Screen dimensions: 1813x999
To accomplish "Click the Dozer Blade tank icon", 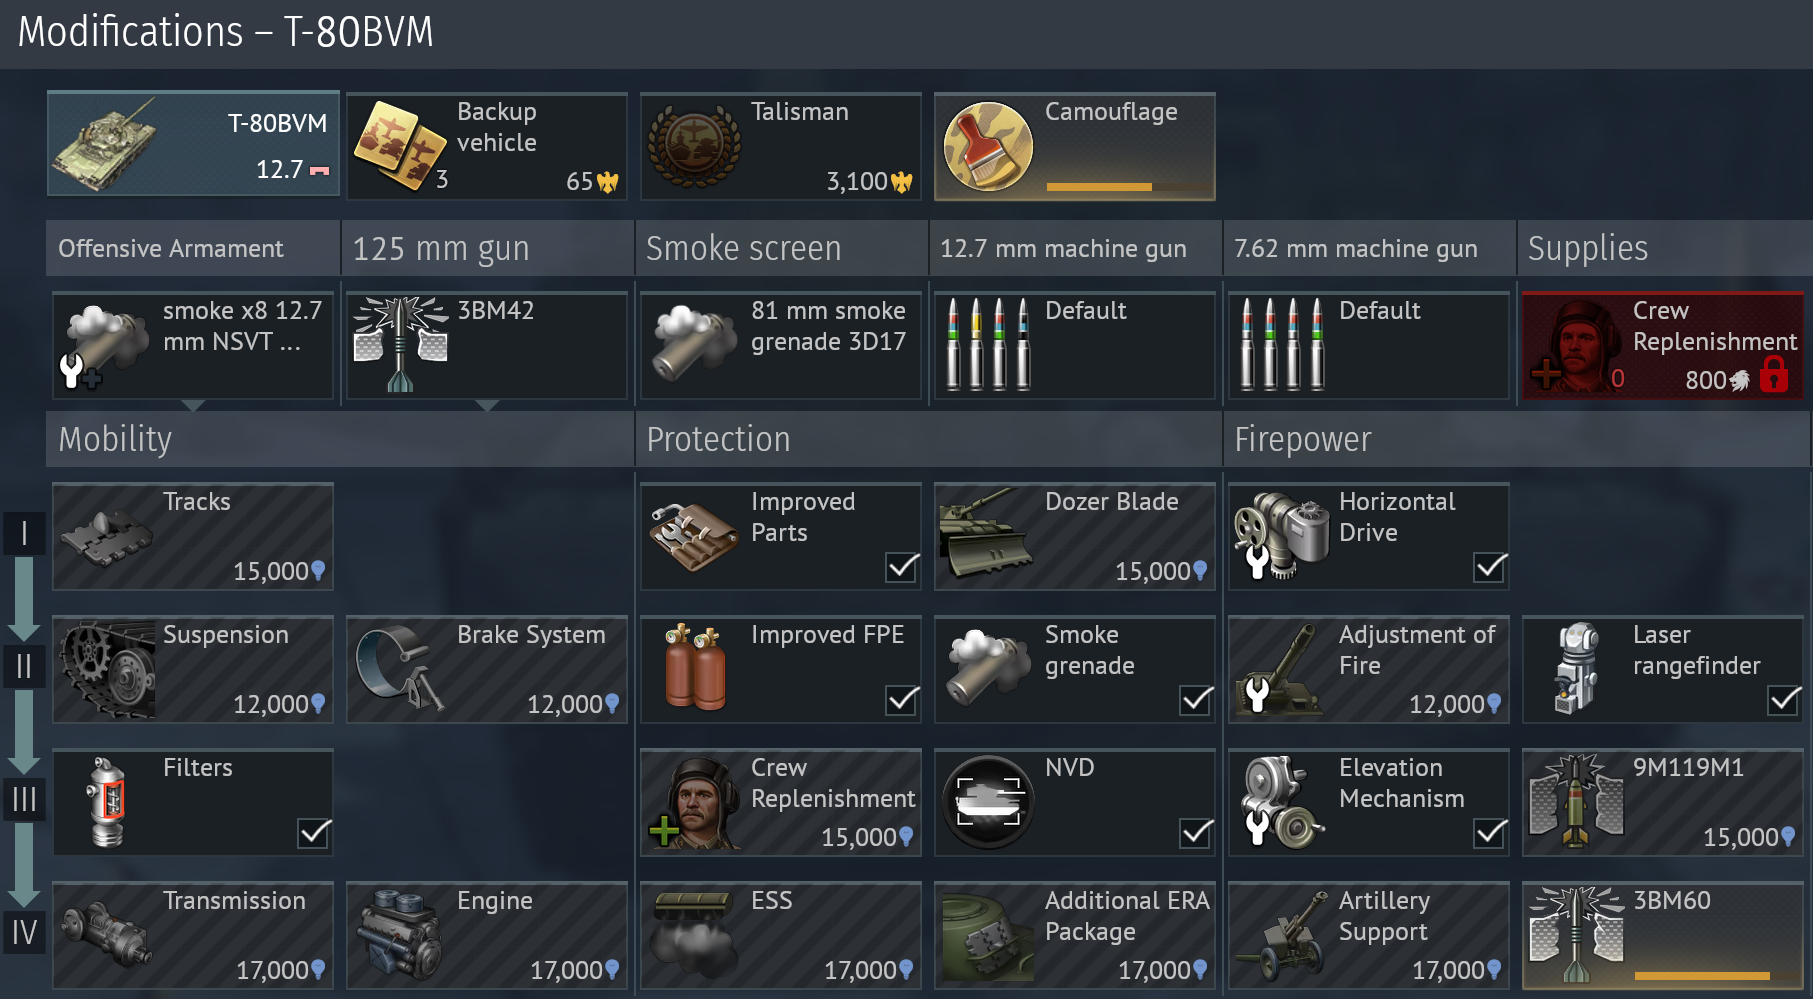I will point(986,537).
